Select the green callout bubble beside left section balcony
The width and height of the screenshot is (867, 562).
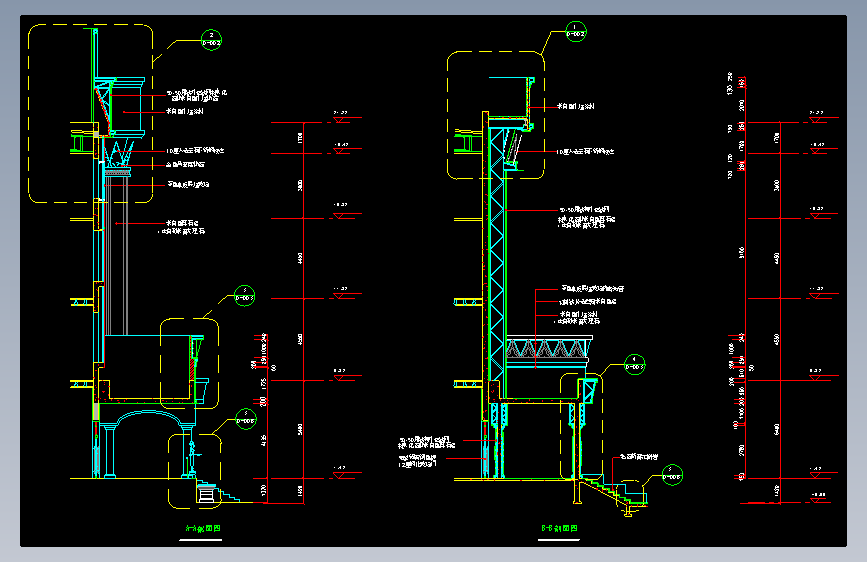(244, 296)
